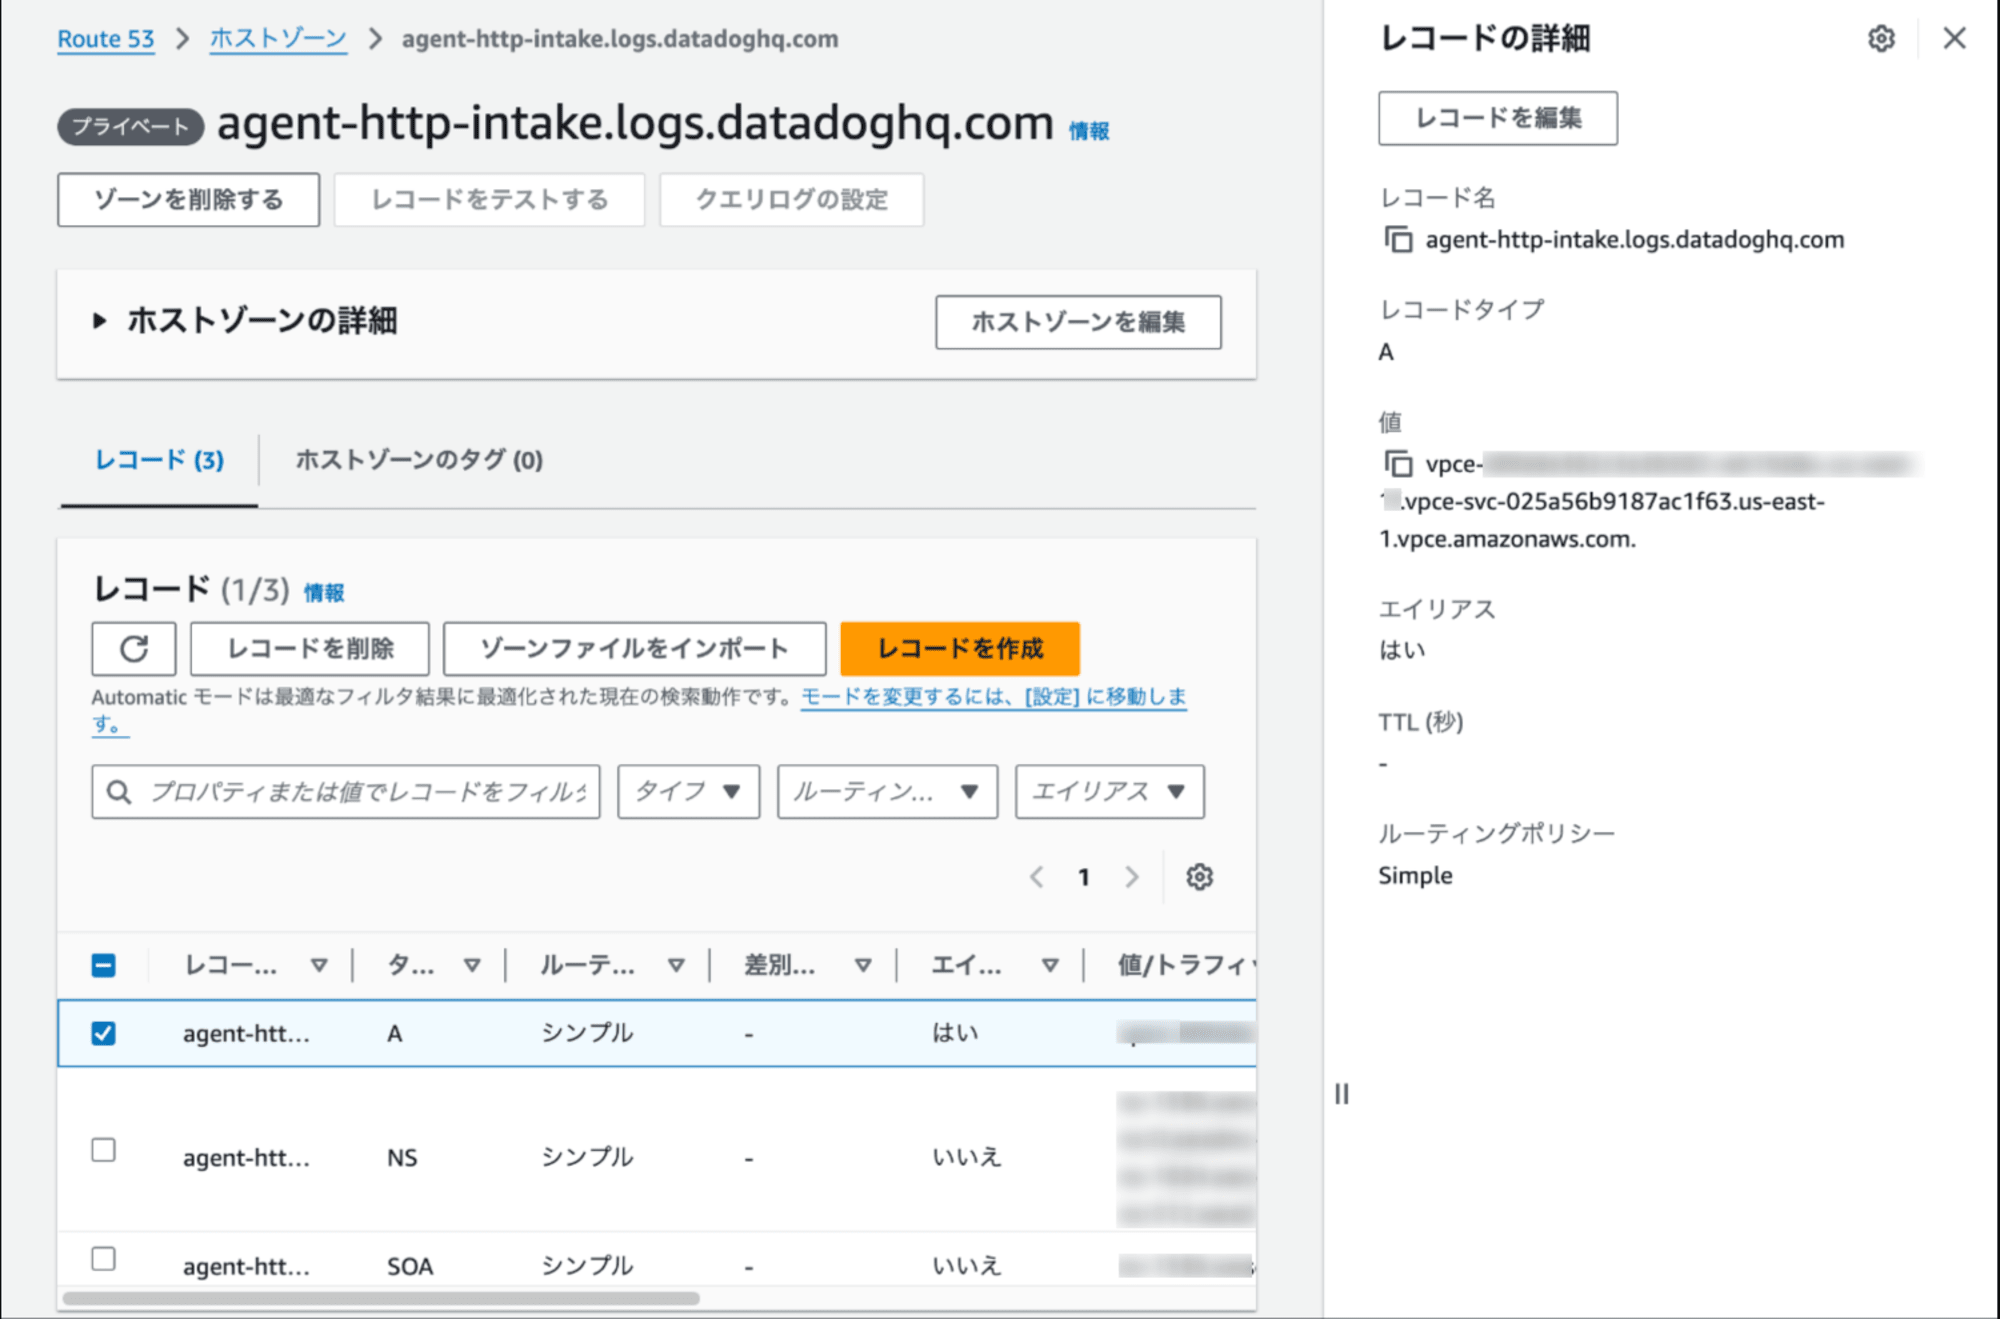Viewport: 2000px width, 1319px height.
Task: Follow モードを変更するには、[設定] link
Action: point(993,697)
